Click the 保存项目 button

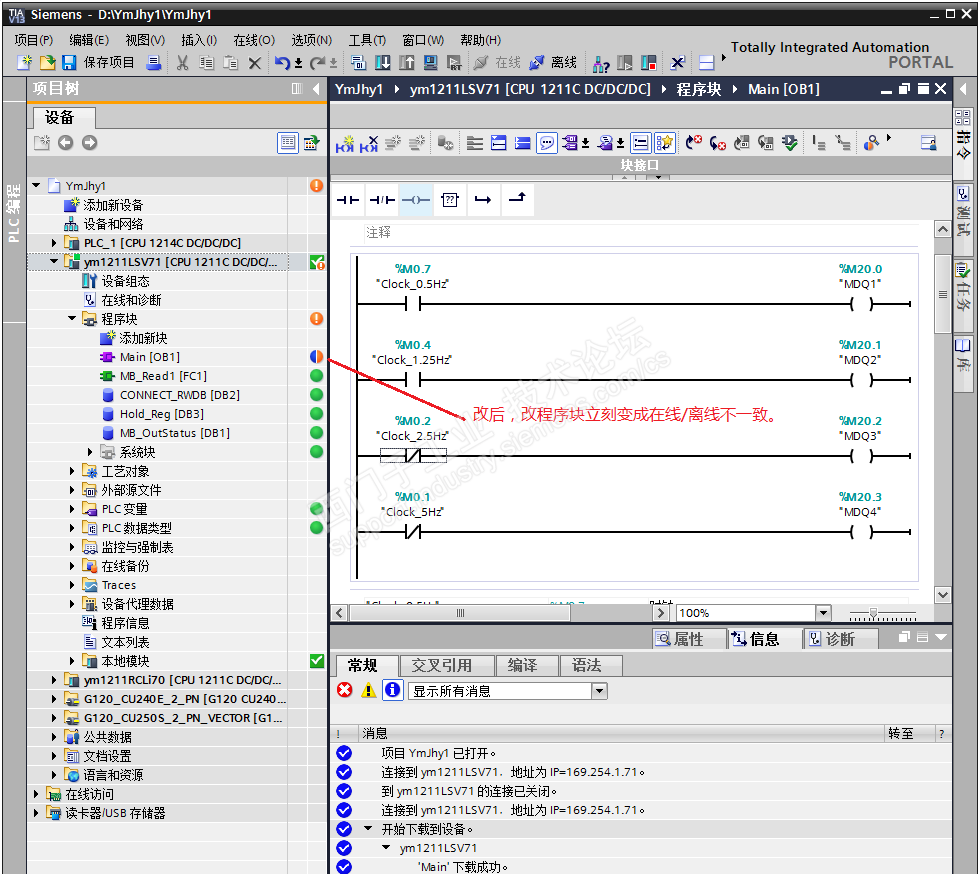coord(99,62)
